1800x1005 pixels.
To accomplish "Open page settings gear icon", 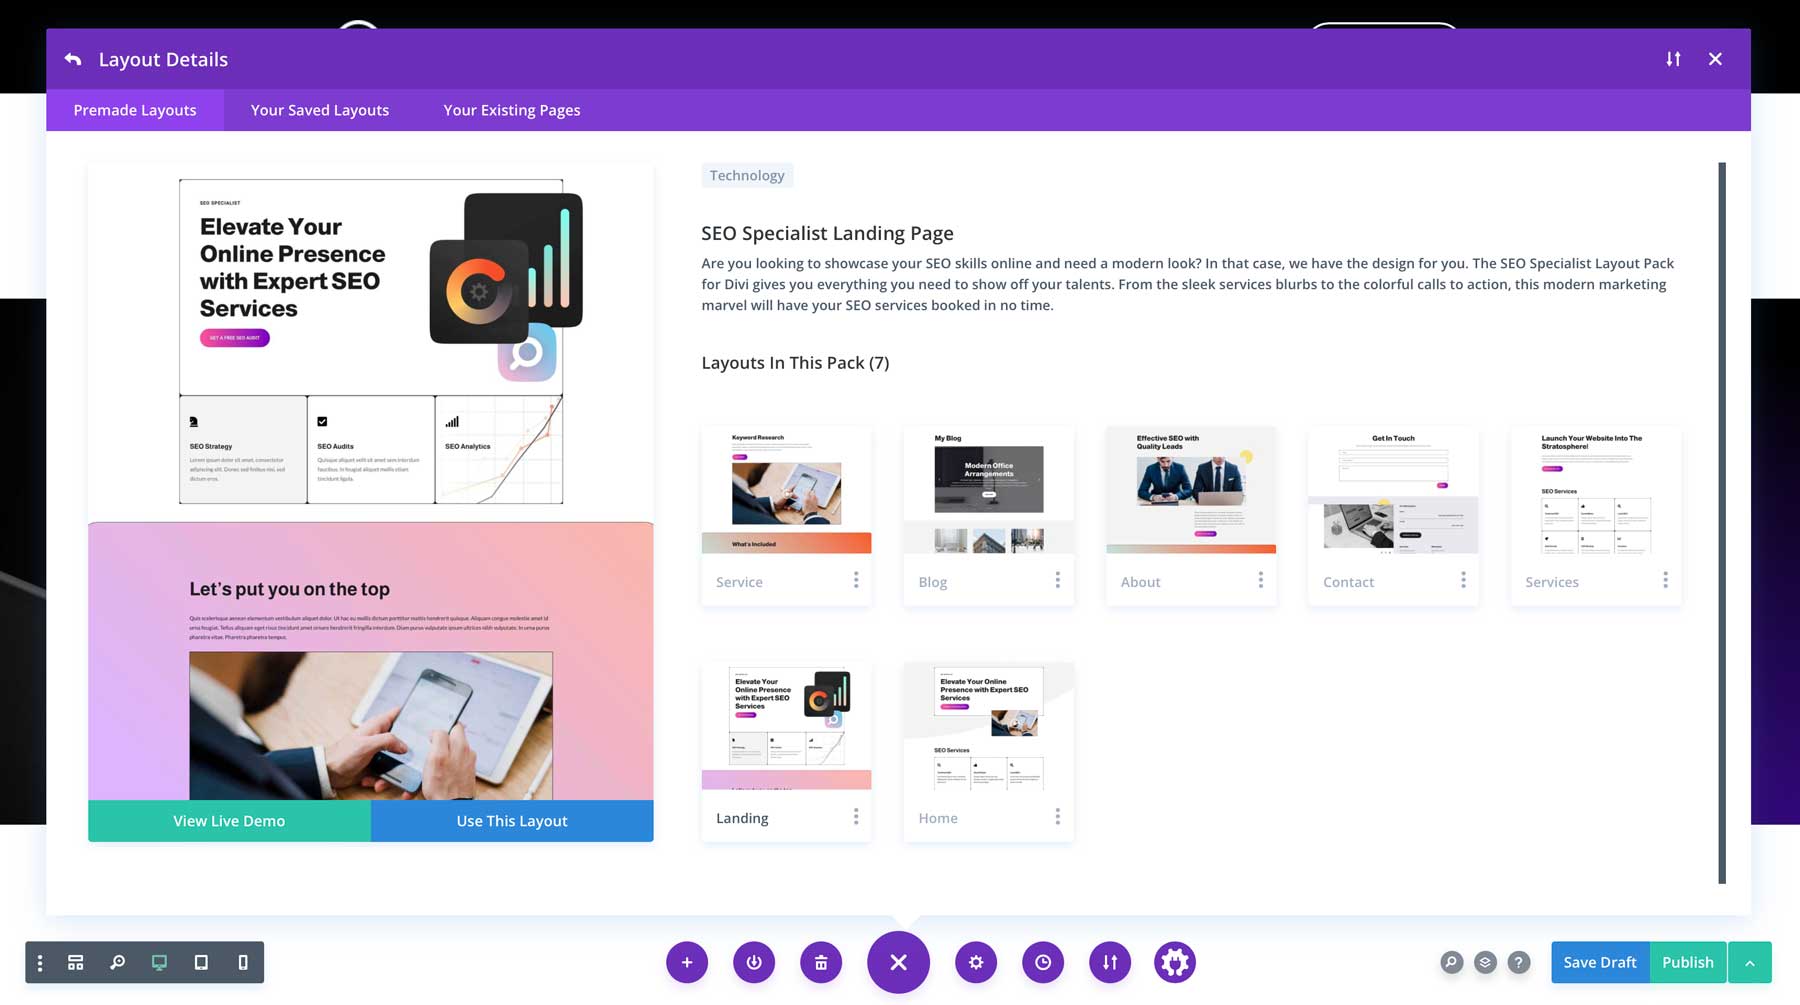I will pos(976,962).
